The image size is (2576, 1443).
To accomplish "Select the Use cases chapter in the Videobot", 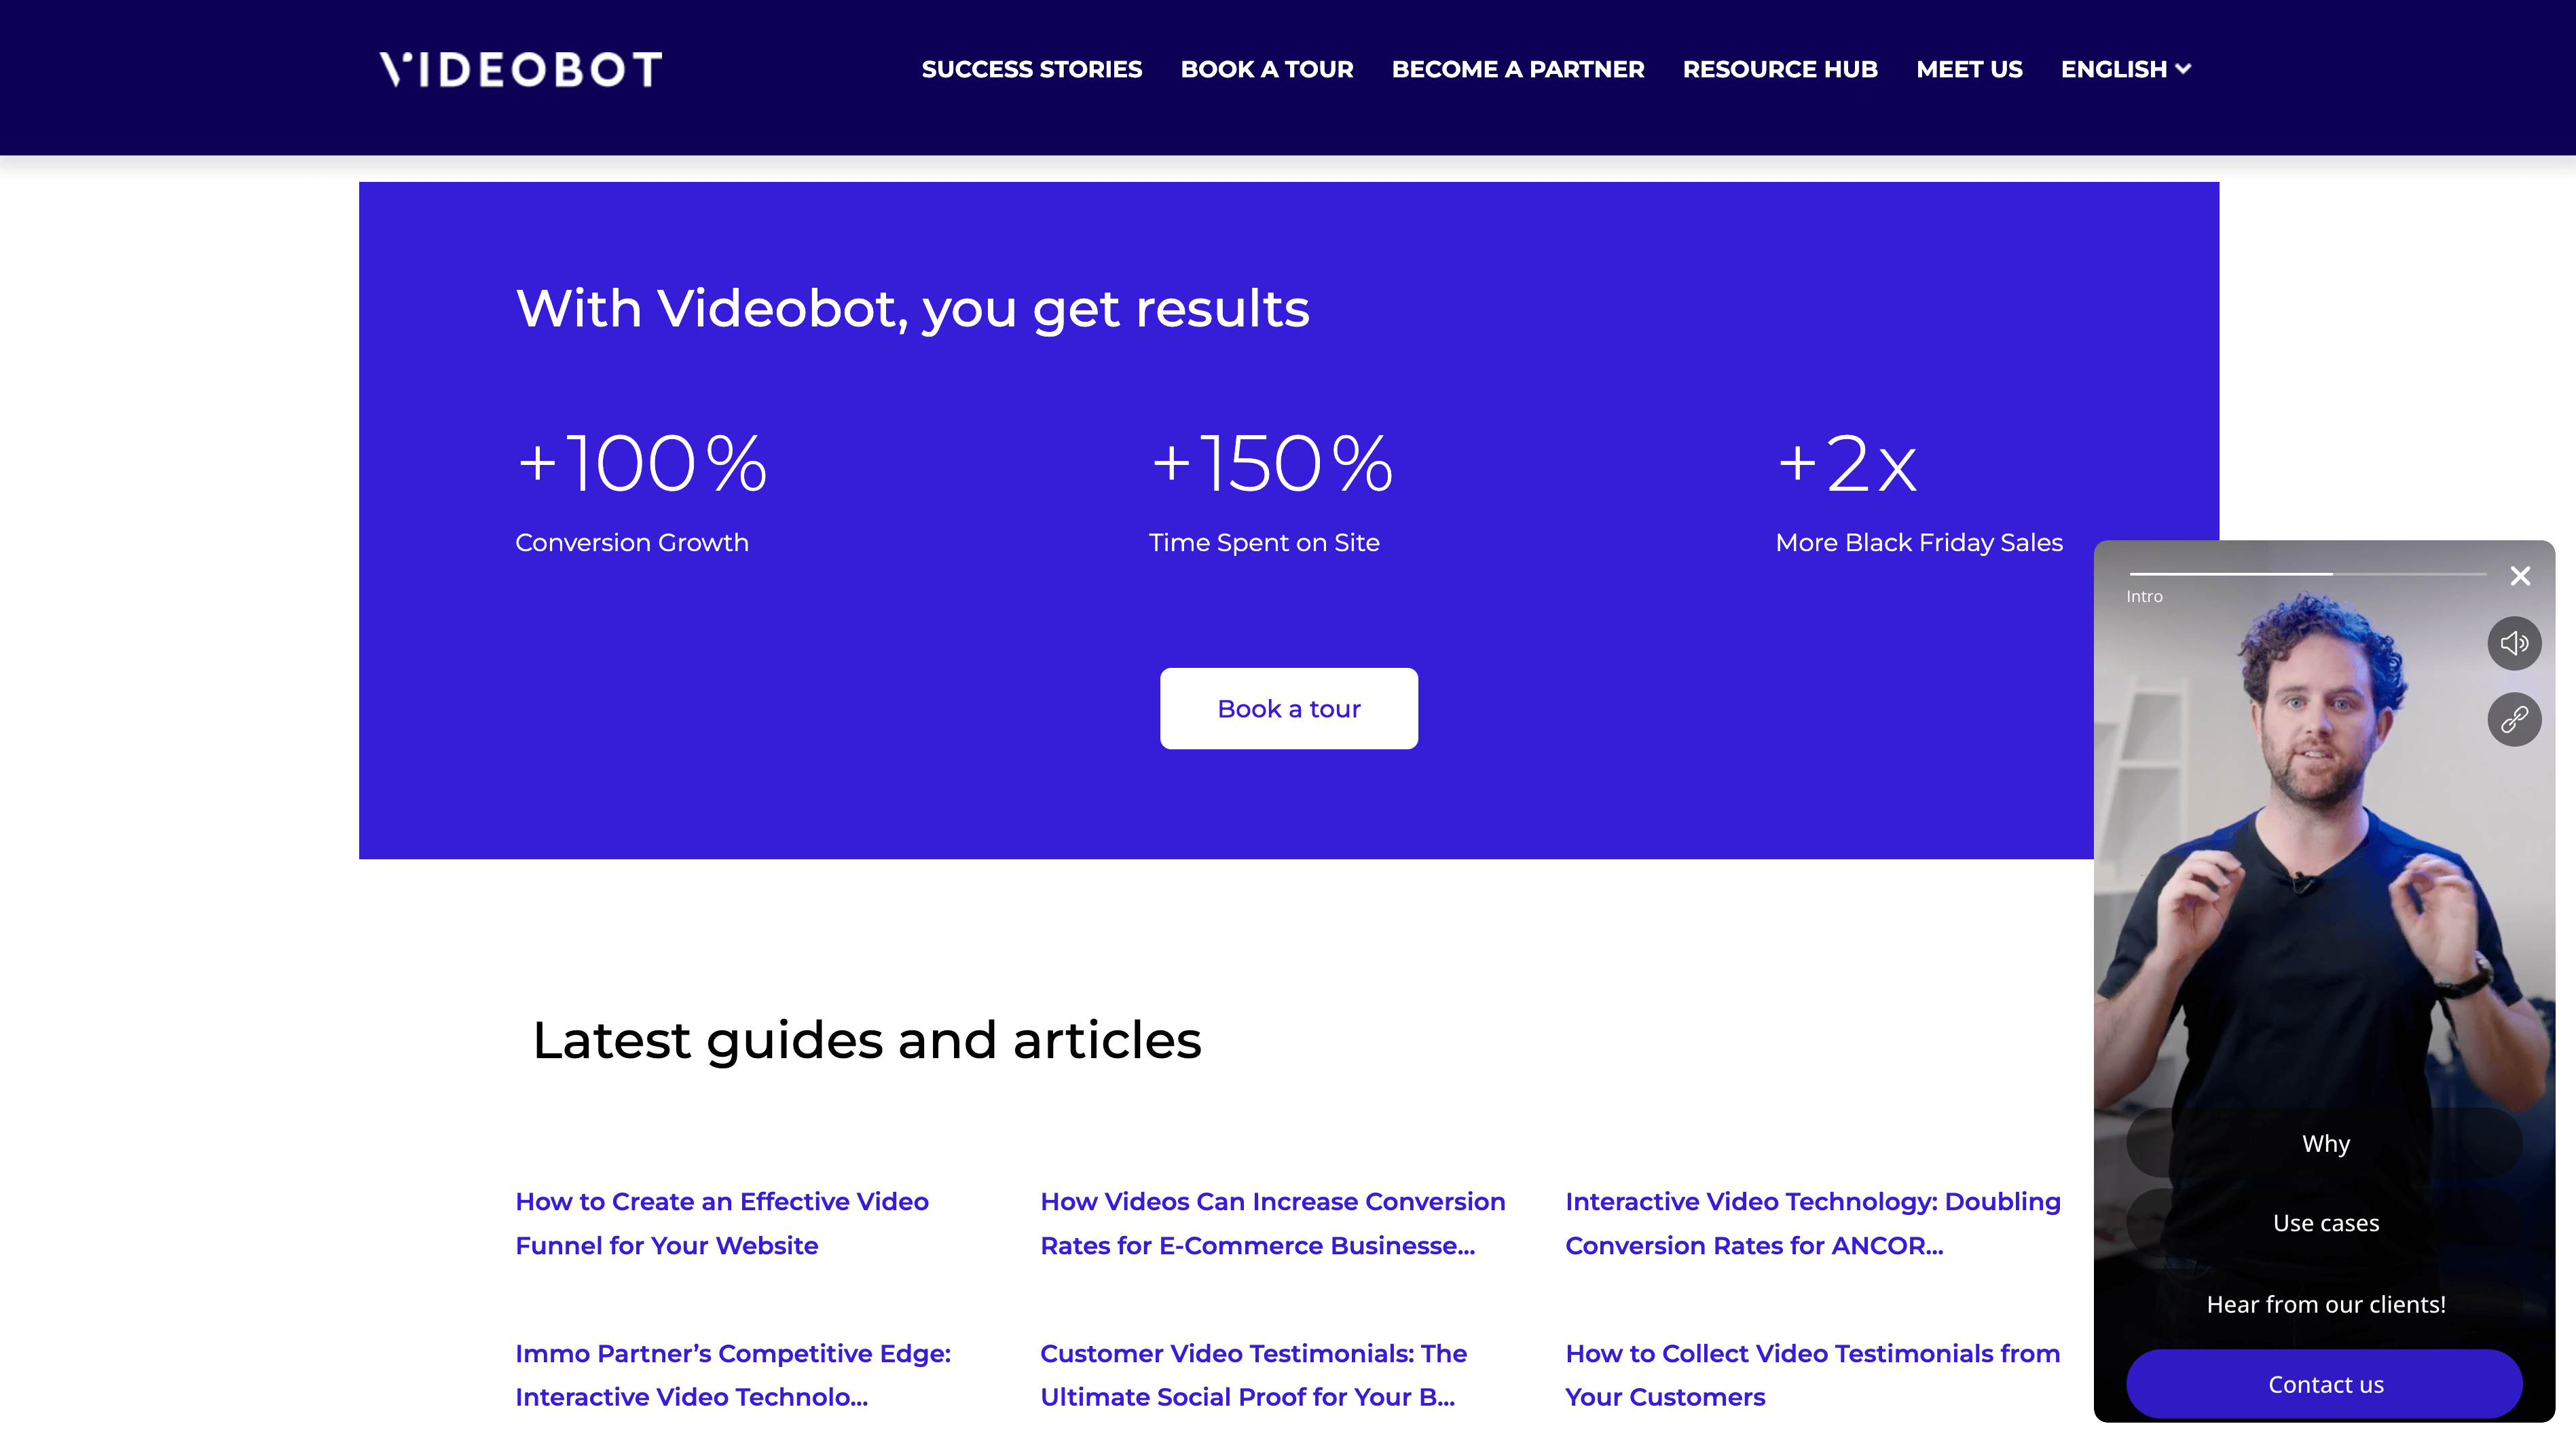I will (x=2325, y=1222).
